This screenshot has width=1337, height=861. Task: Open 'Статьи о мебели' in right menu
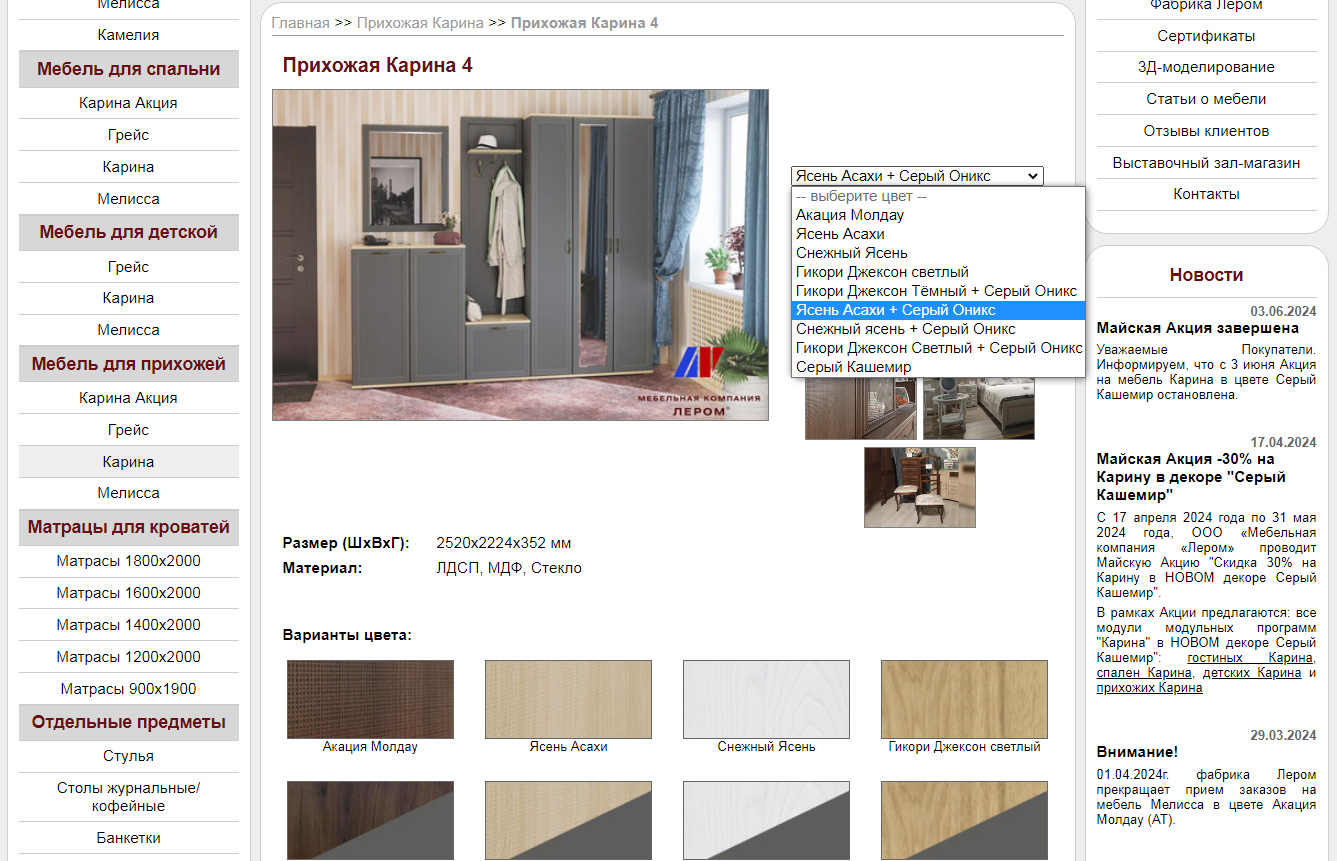1206,99
